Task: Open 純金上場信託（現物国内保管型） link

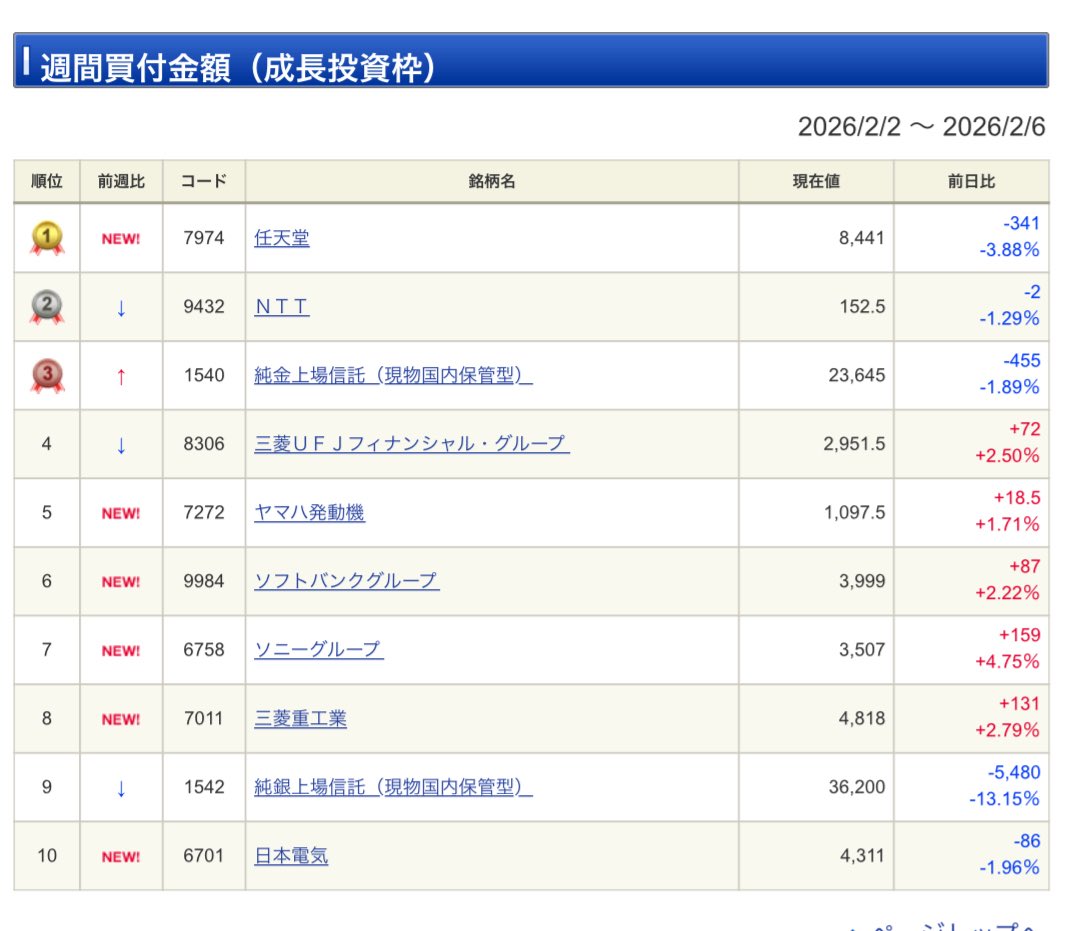Action: tap(393, 376)
